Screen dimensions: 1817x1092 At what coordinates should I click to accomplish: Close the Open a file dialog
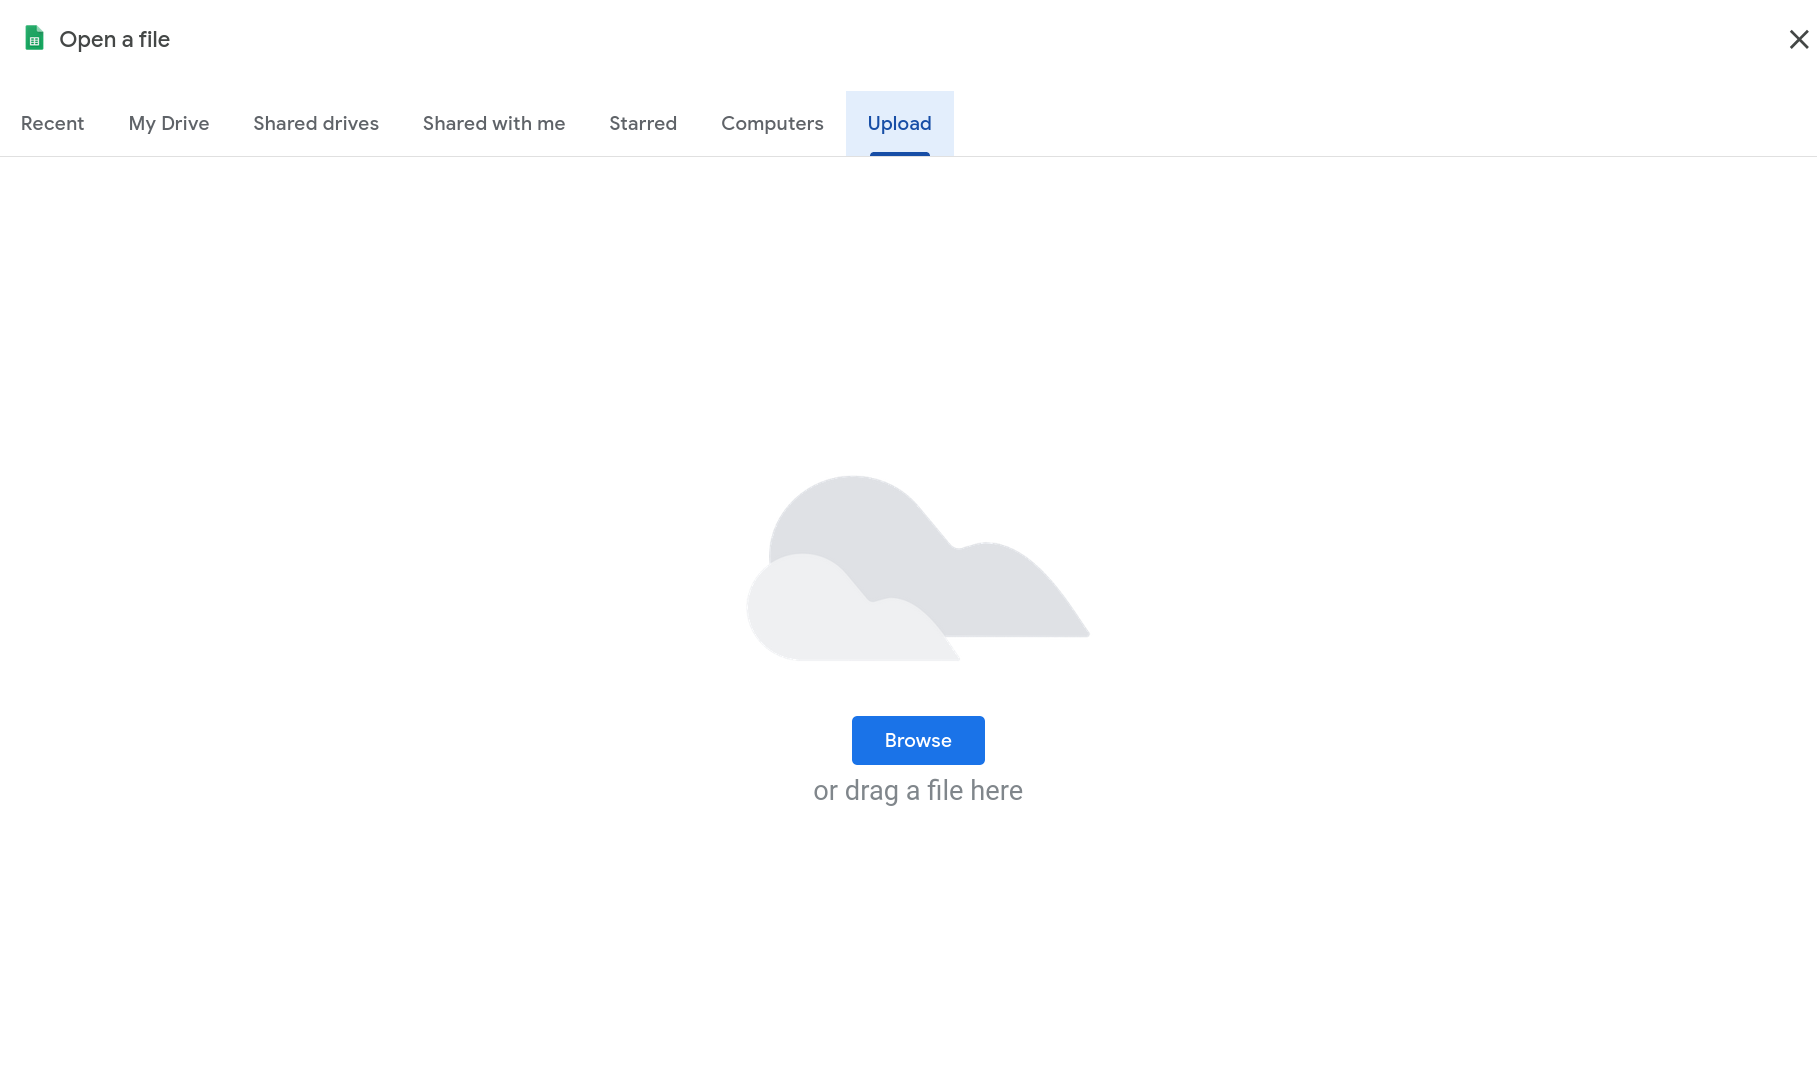(1798, 39)
